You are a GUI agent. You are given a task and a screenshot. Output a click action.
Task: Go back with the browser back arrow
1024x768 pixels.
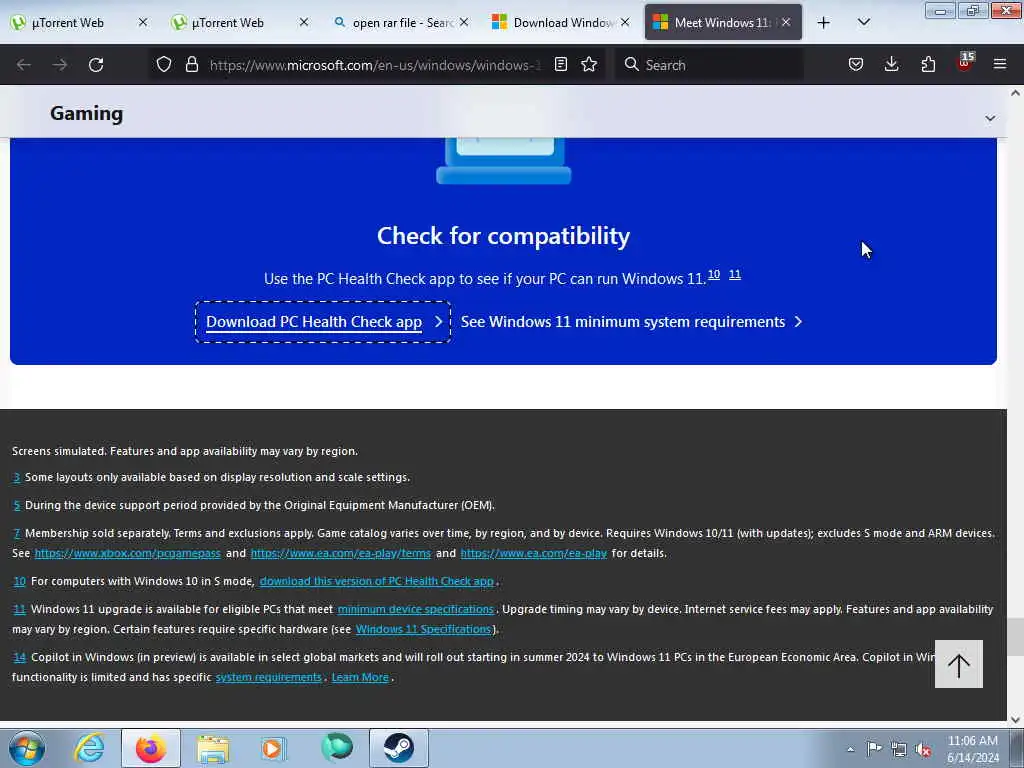pos(24,65)
